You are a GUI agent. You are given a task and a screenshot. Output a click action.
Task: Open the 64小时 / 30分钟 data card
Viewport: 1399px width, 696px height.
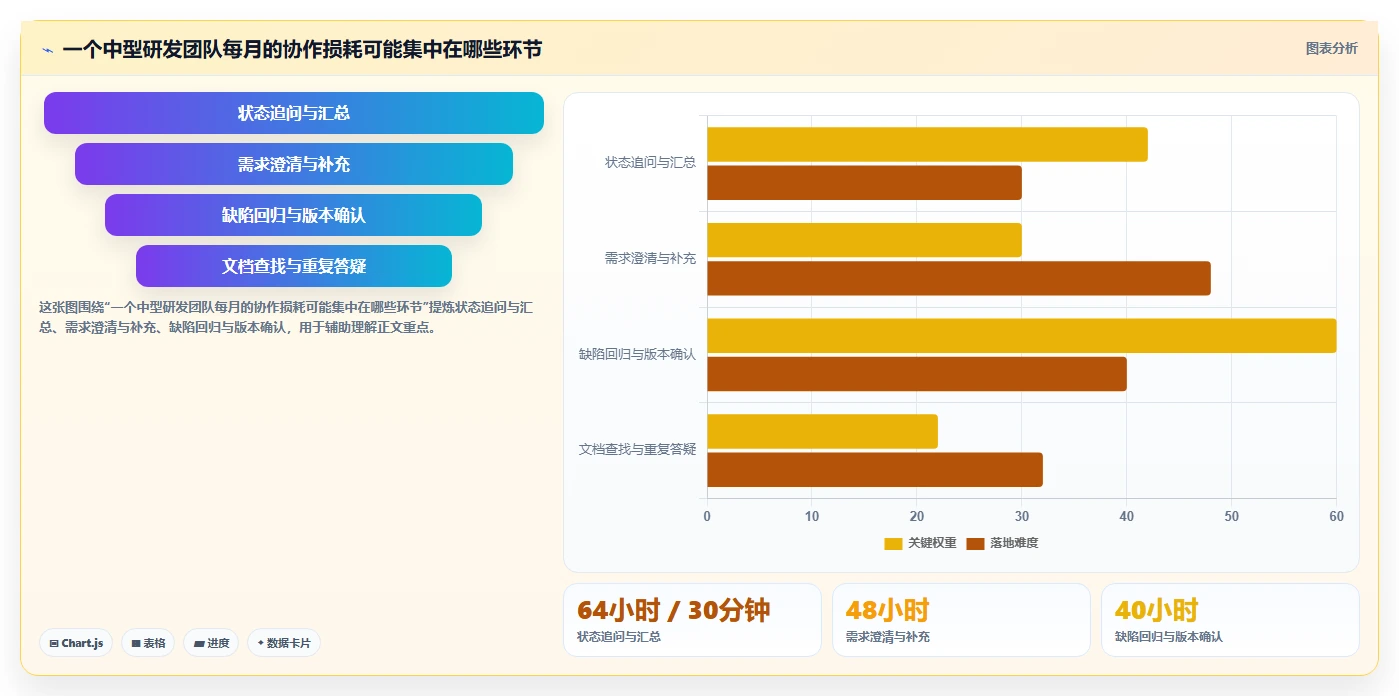click(692, 620)
